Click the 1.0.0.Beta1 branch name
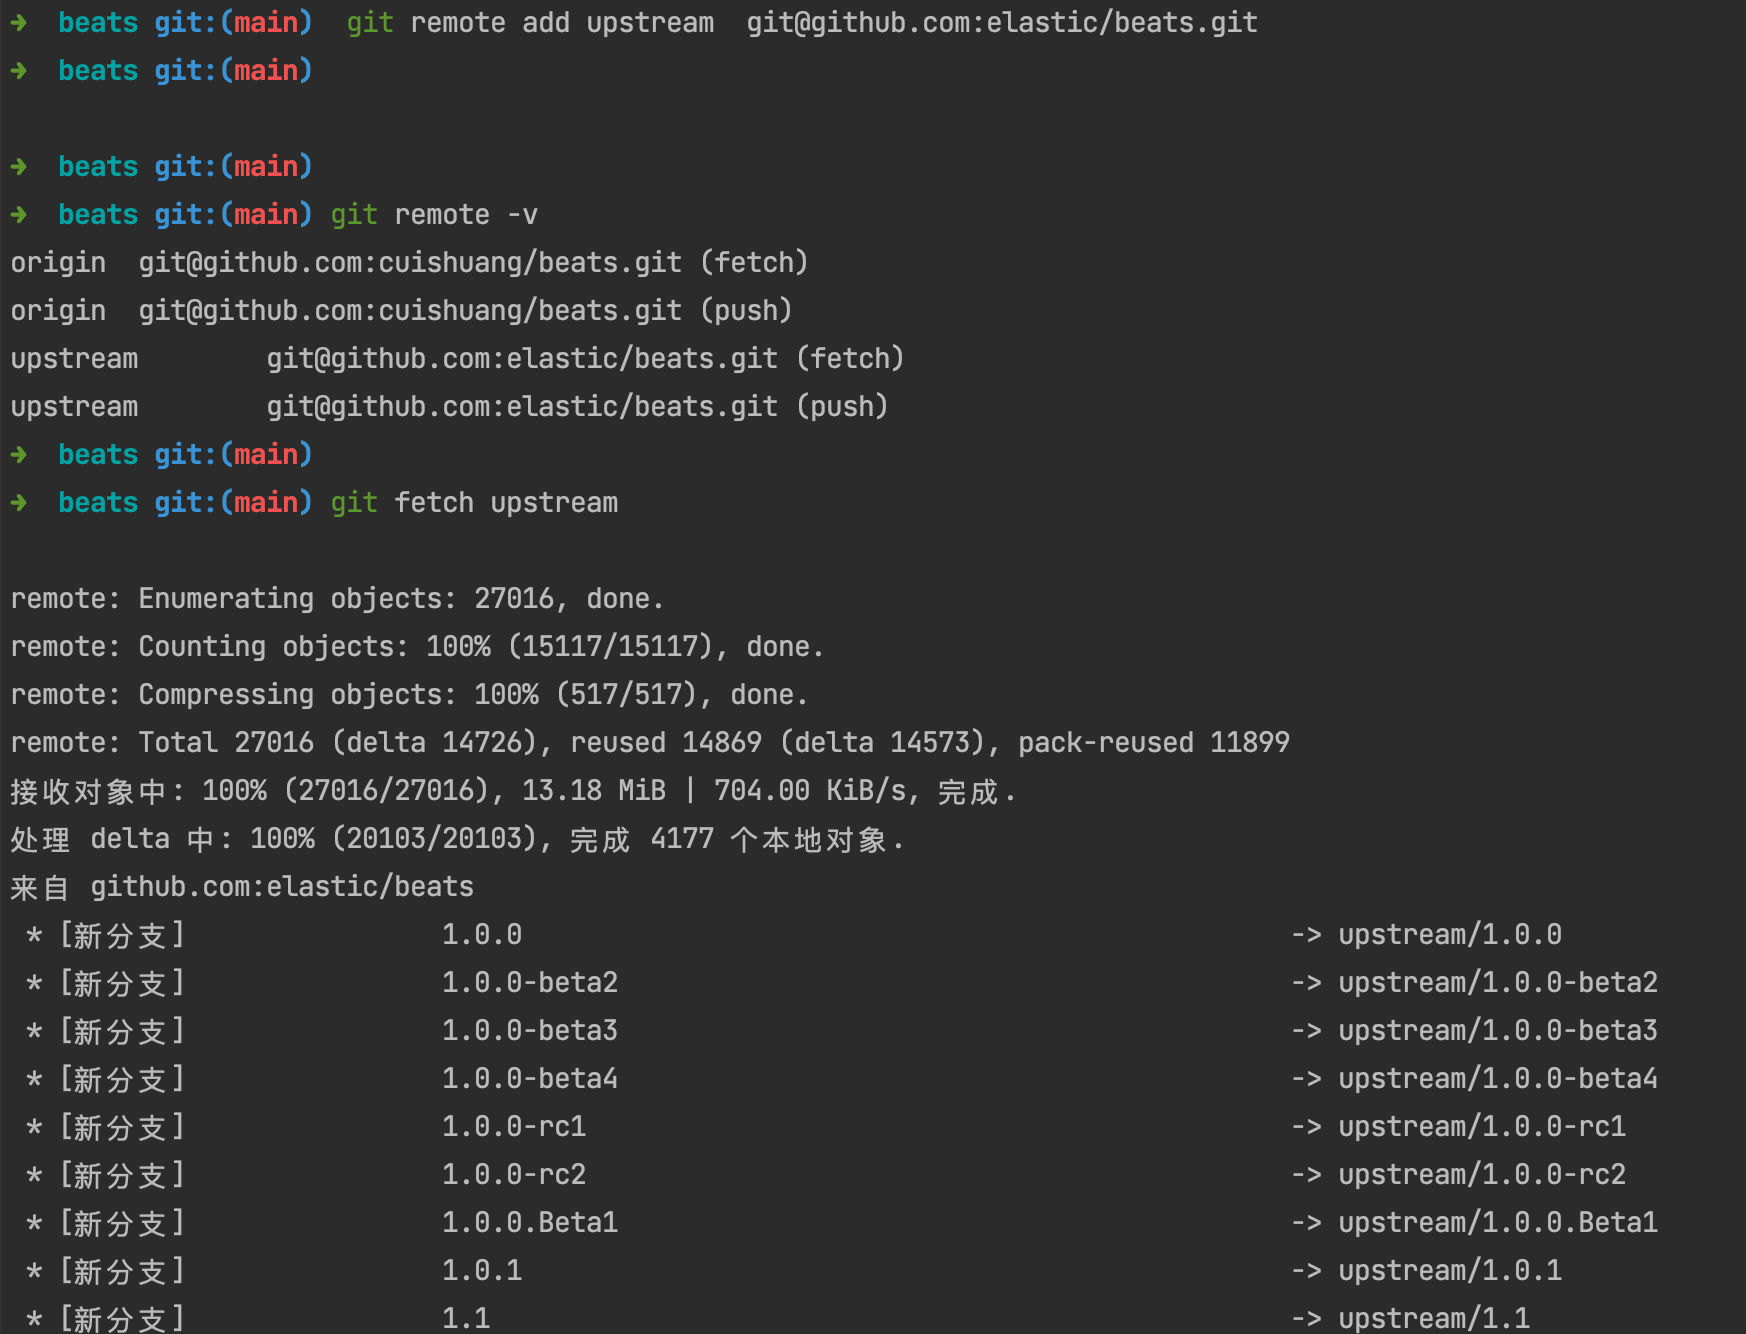This screenshot has width=1746, height=1334. [x=530, y=1223]
